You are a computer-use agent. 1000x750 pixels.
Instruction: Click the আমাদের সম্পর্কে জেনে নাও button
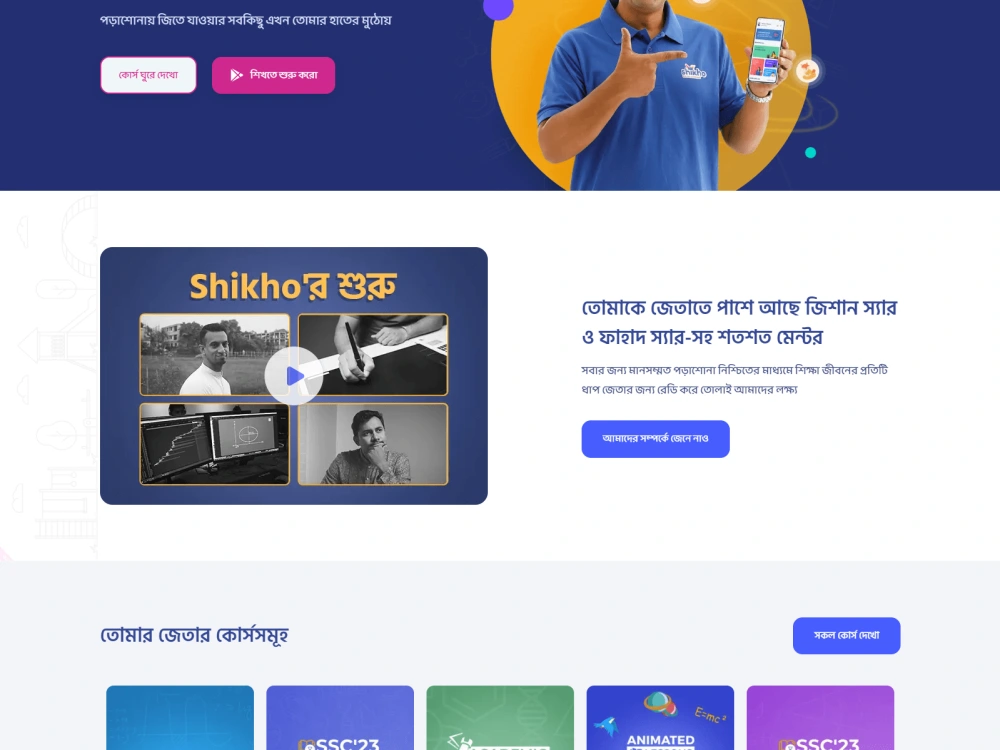coord(656,439)
